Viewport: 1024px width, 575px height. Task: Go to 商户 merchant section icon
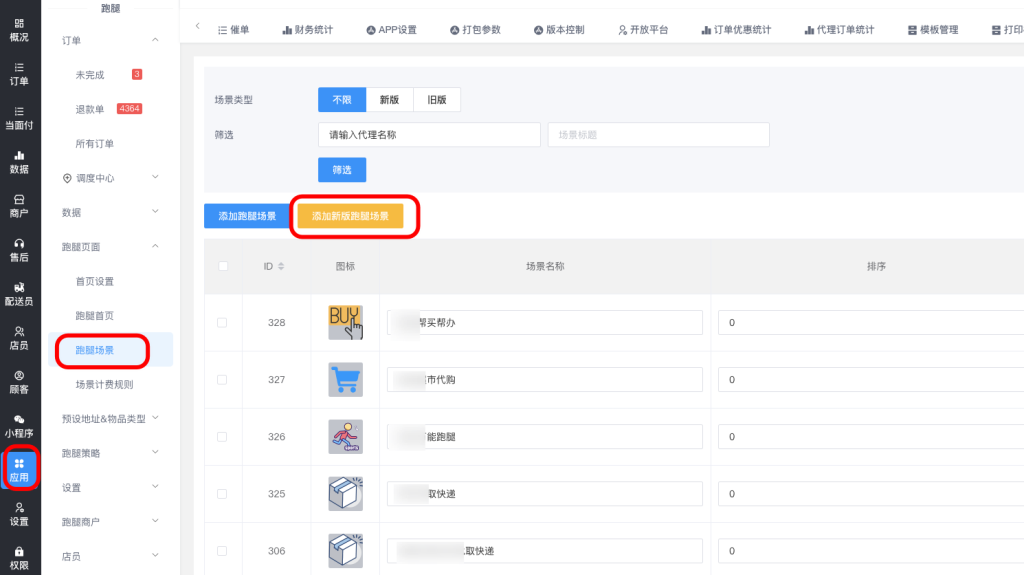(x=19, y=205)
